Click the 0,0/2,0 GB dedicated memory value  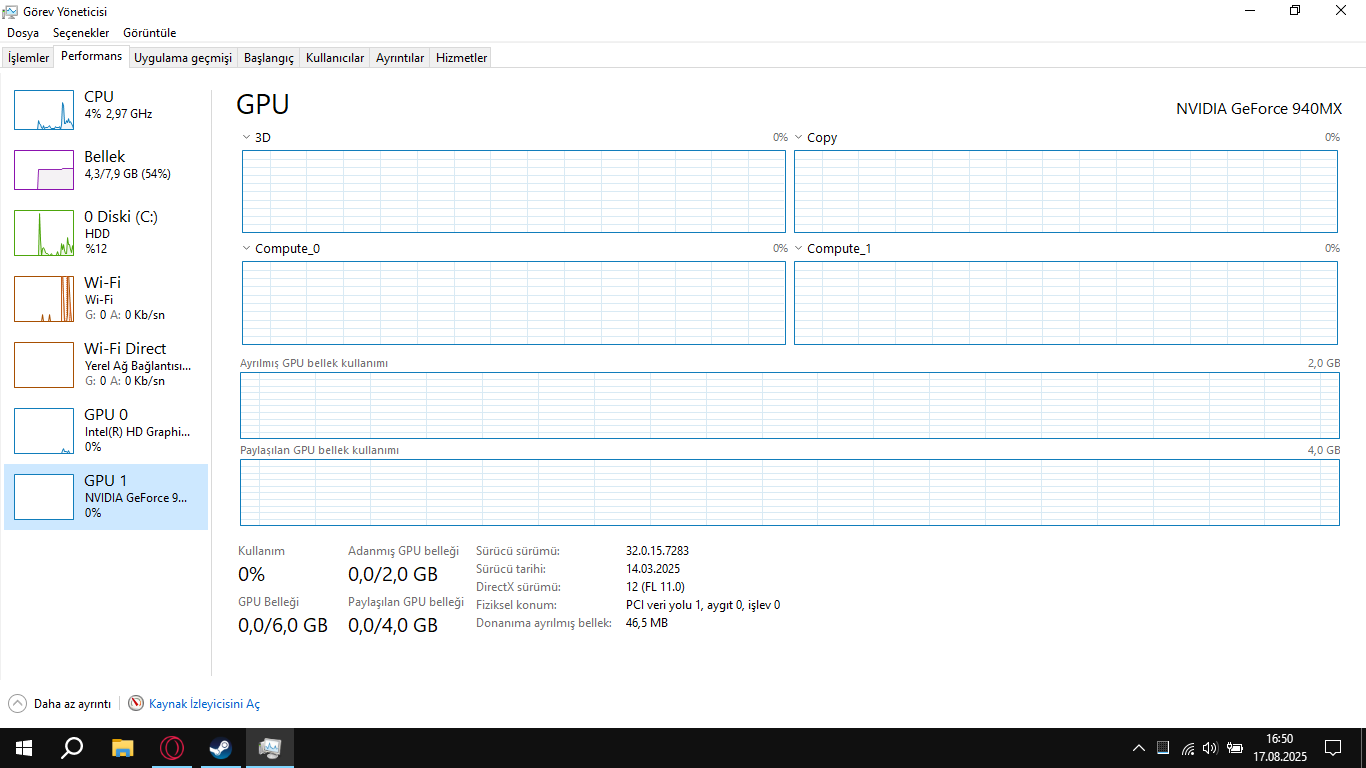click(x=393, y=574)
